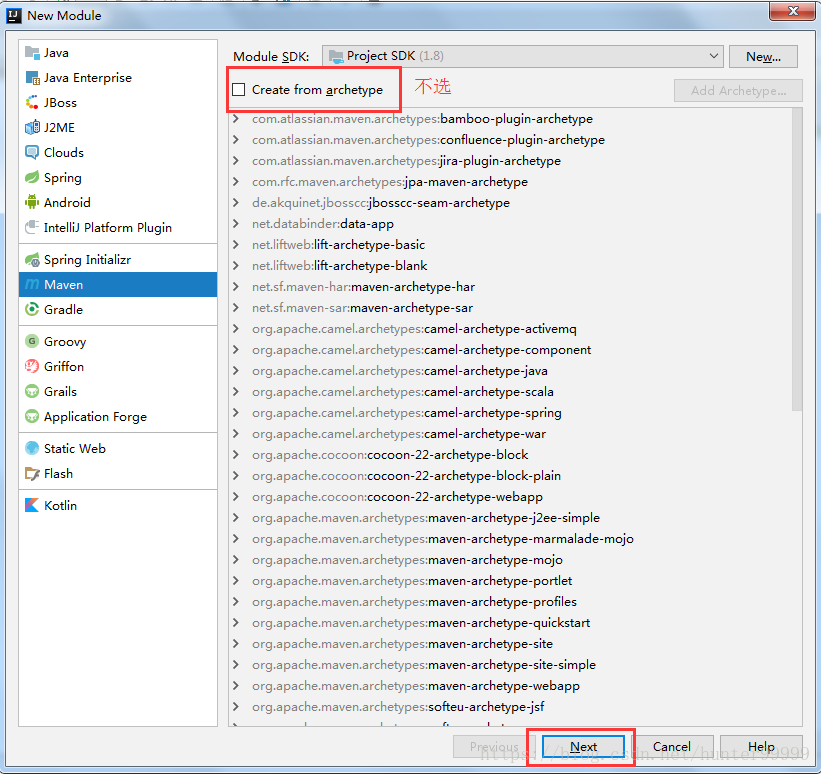Expand cocoon-22-archetype-block-plain entry

pos(236,476)
